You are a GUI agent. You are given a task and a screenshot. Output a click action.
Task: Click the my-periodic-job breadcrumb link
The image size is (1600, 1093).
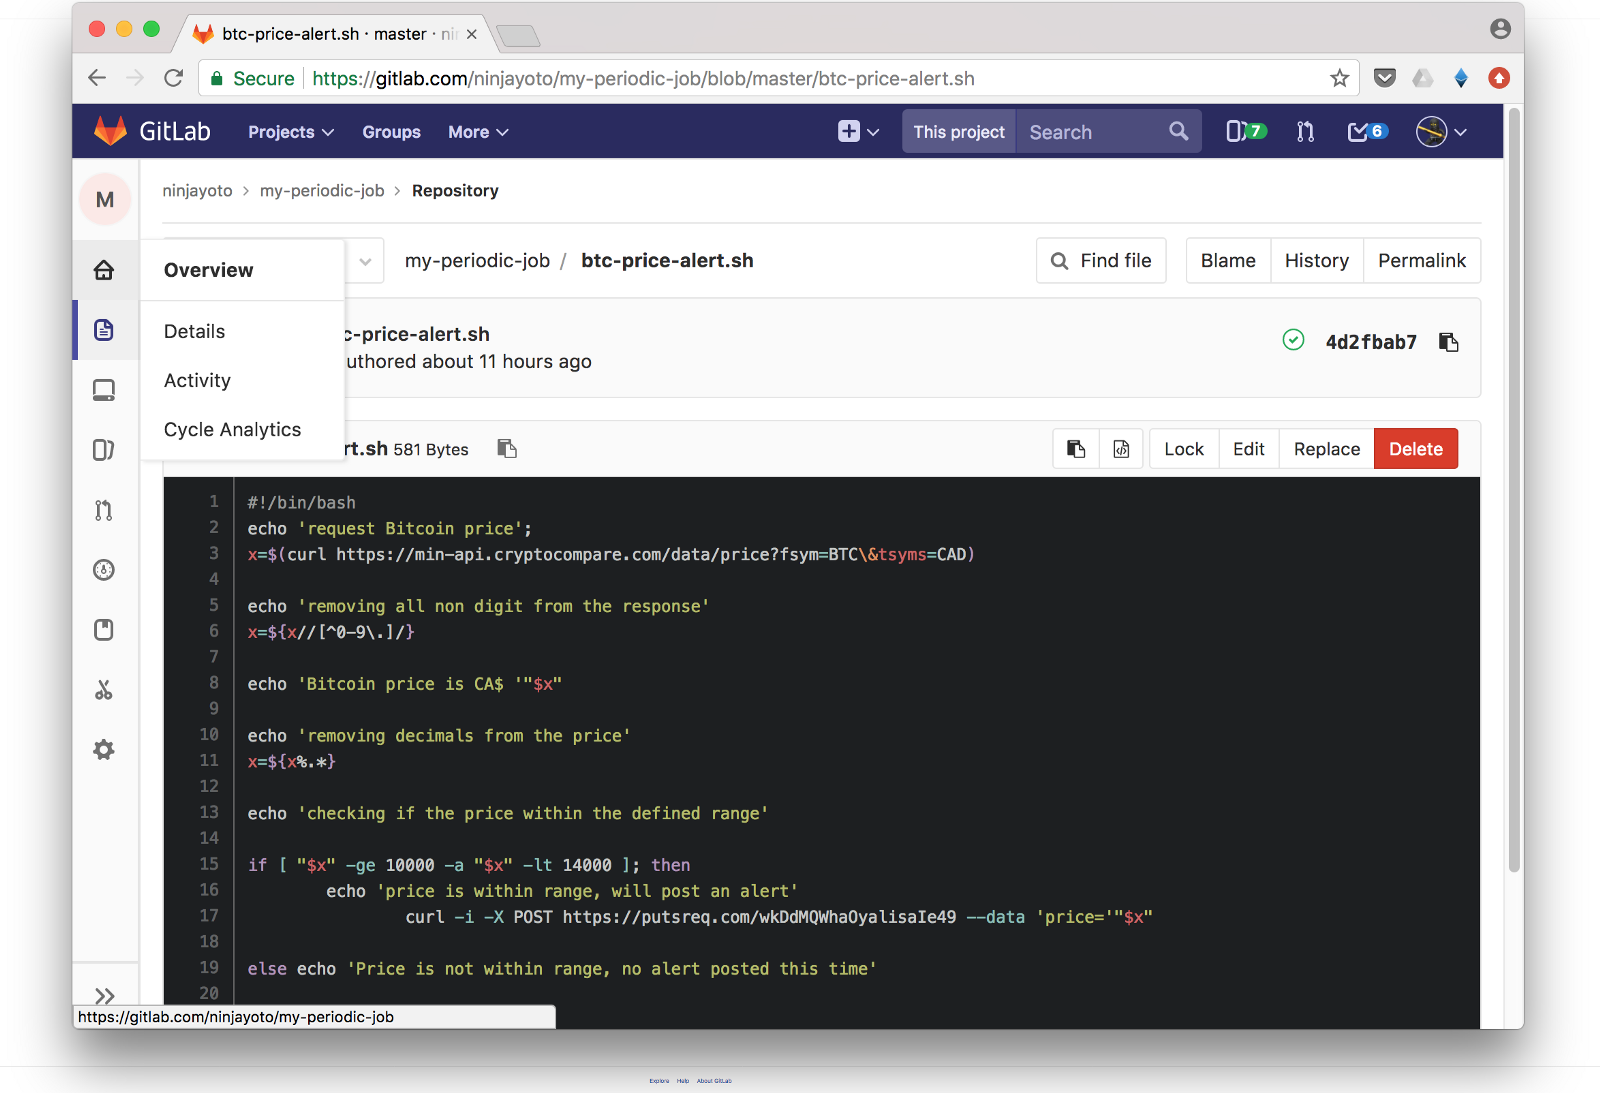coord(322,191)
